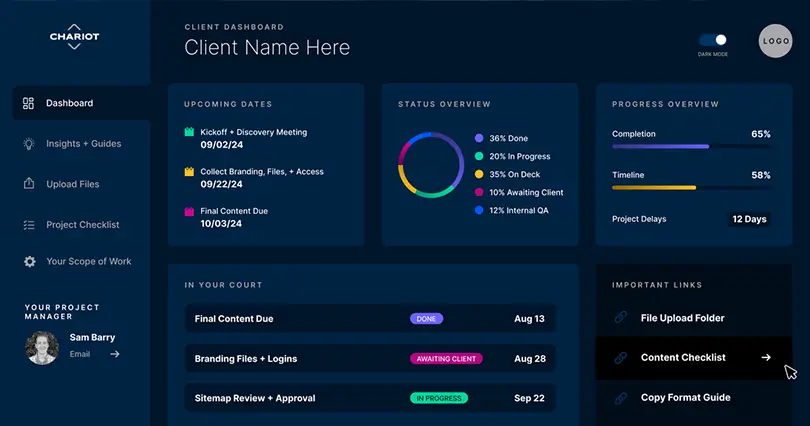The image size is (810, 426).
Task: Click the Sep 22 due date
Action: [529, 398]
